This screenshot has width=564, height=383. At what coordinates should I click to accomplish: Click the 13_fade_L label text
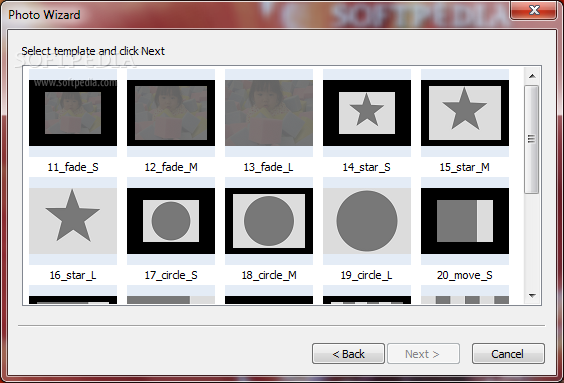click(x=268, y=167)
